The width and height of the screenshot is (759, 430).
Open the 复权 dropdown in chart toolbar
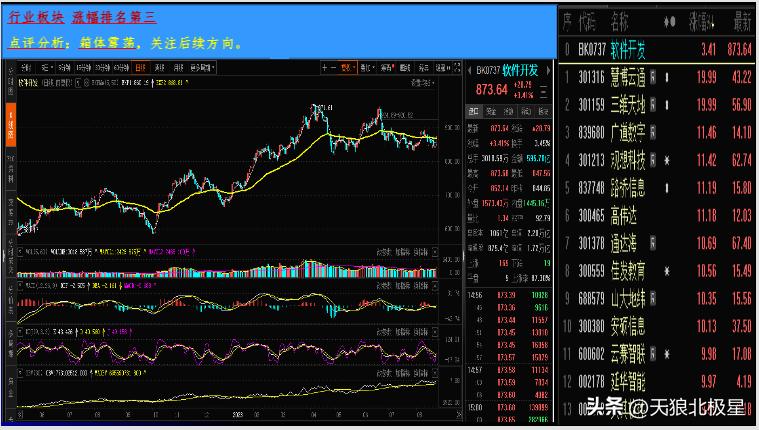coord(348,68)
